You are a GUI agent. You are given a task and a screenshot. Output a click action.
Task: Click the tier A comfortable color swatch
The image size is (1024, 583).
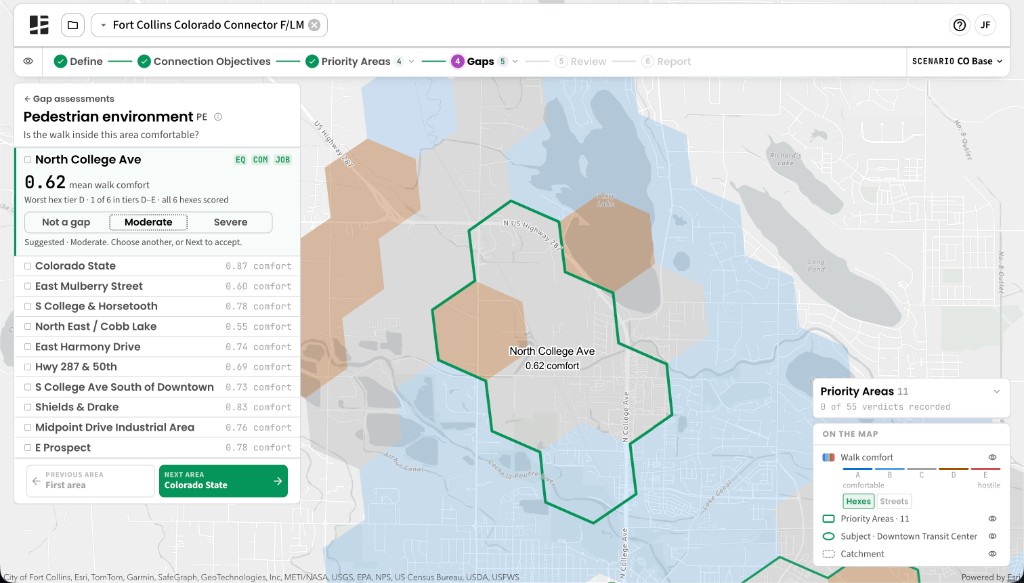[x=857, y=469]
